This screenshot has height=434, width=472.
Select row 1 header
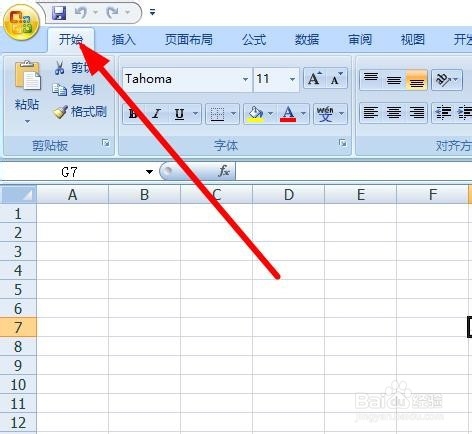18,213
